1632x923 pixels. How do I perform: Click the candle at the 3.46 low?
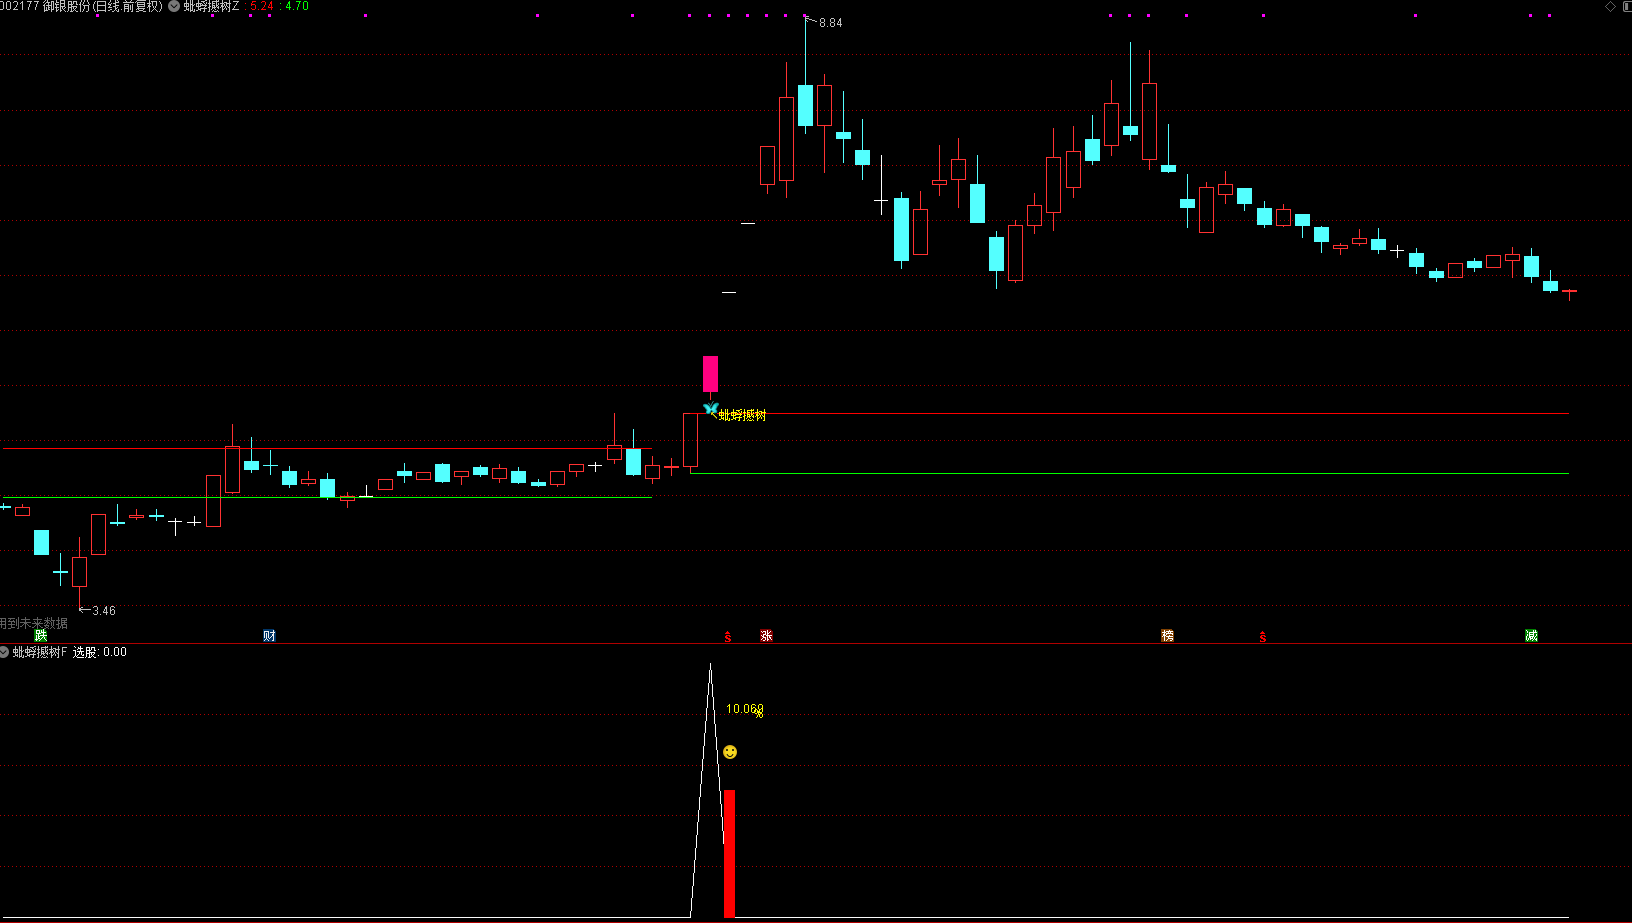click(80, 572)
